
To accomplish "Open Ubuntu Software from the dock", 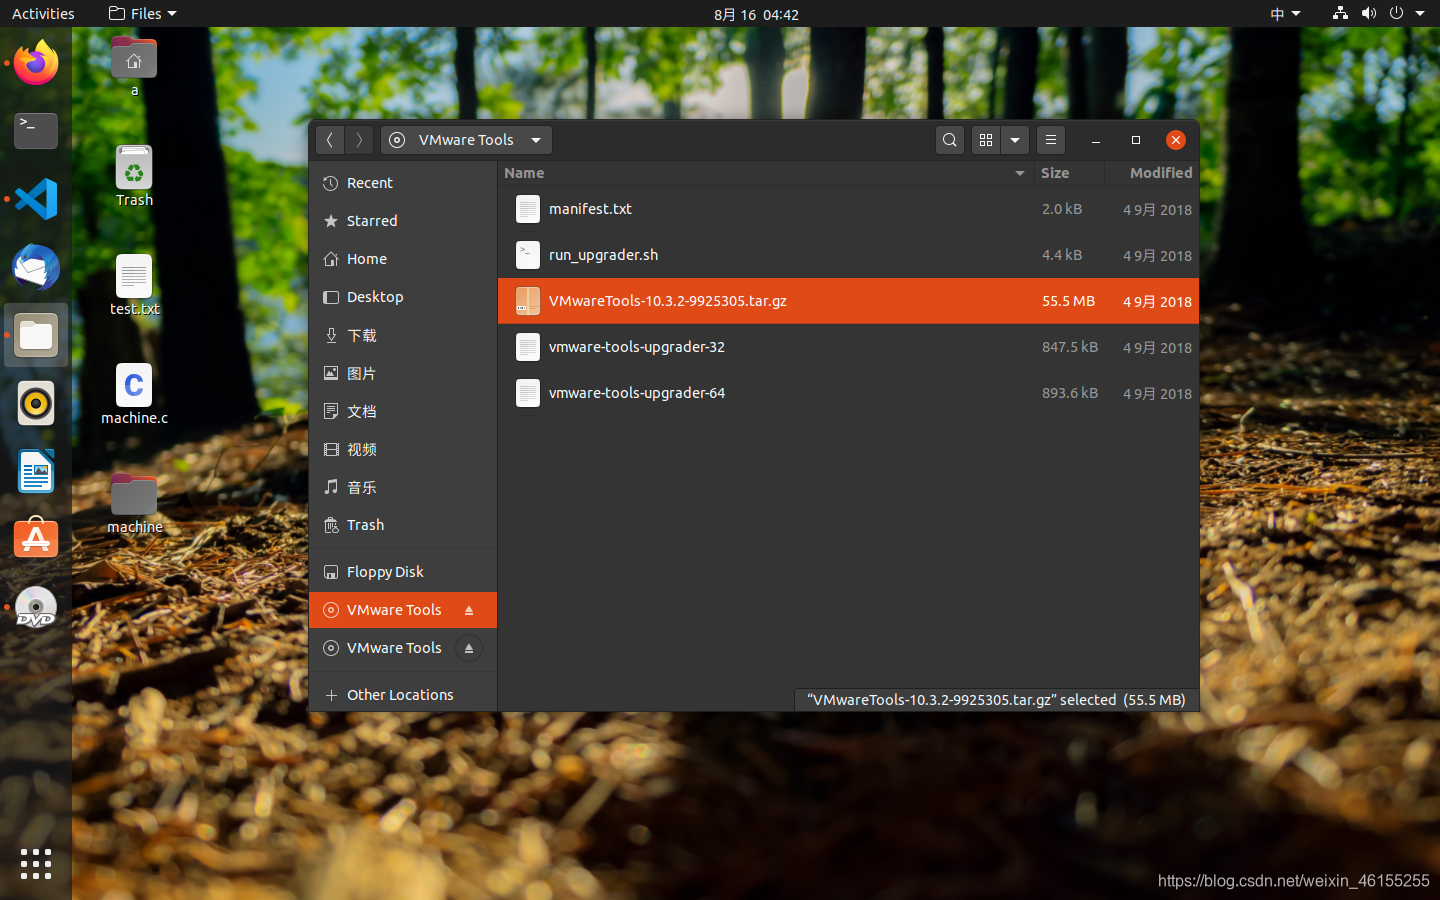I will point(36,539).
